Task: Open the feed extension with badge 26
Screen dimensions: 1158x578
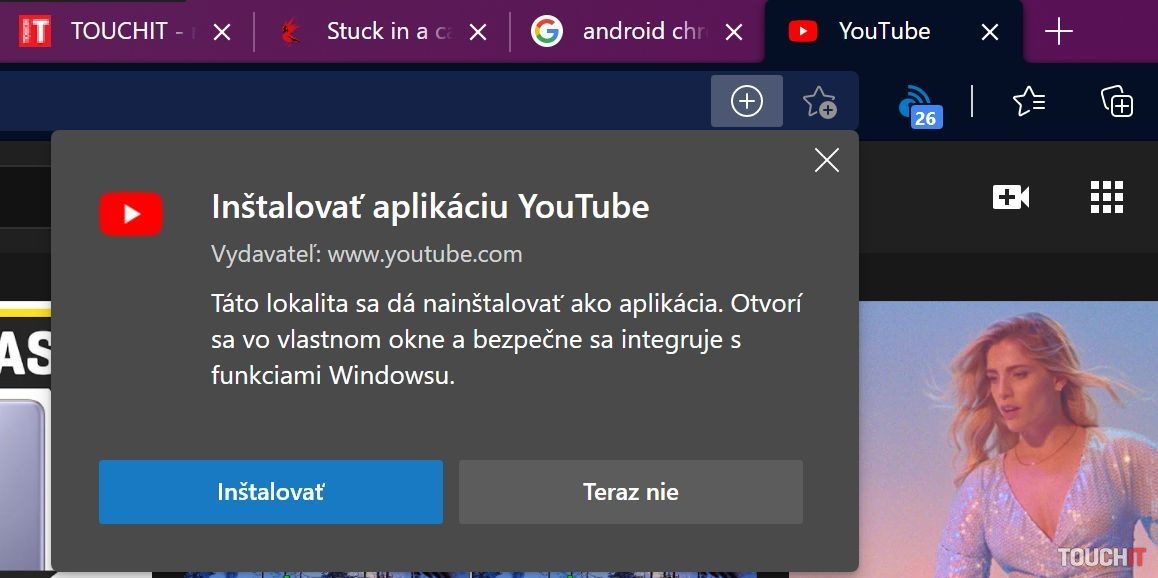Action: click(x=917, y=103)
